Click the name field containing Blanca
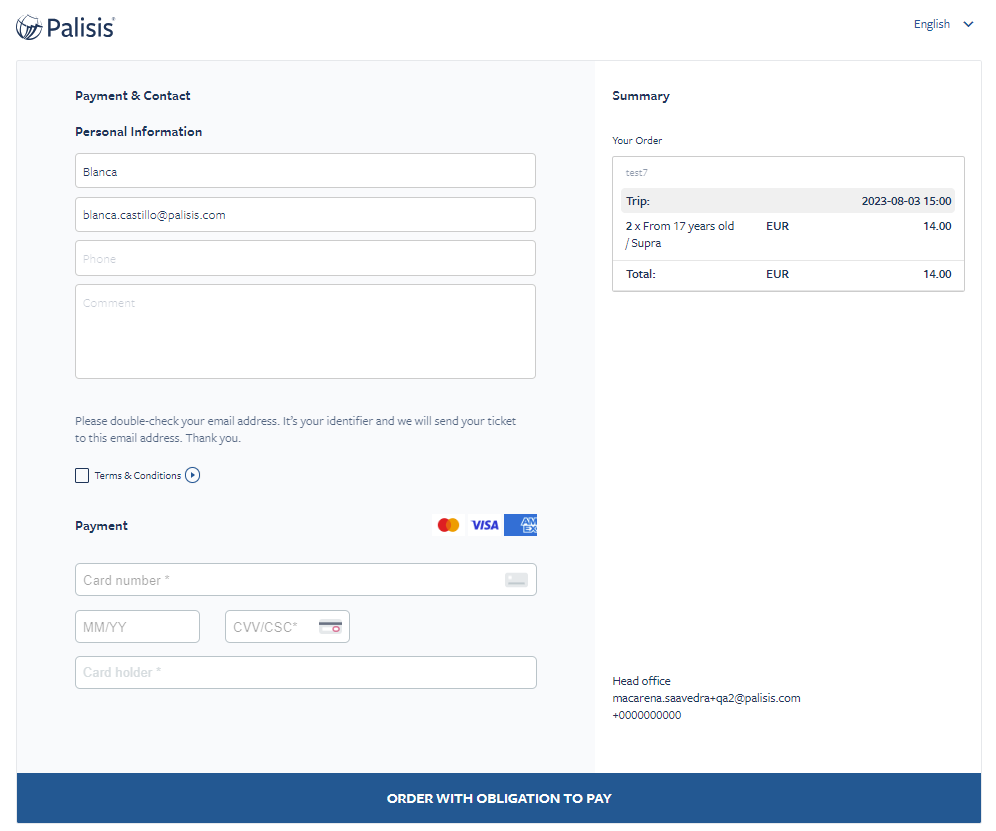This screenshot has height=831, width=996. coord(305,171)
